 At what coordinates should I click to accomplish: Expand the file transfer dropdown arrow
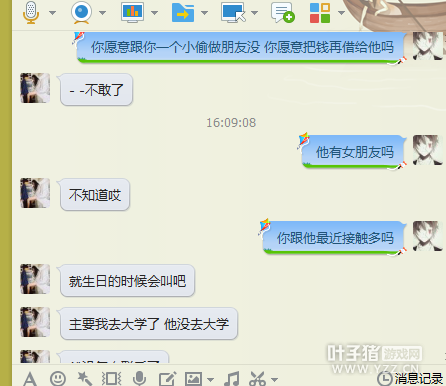(205, 13)
